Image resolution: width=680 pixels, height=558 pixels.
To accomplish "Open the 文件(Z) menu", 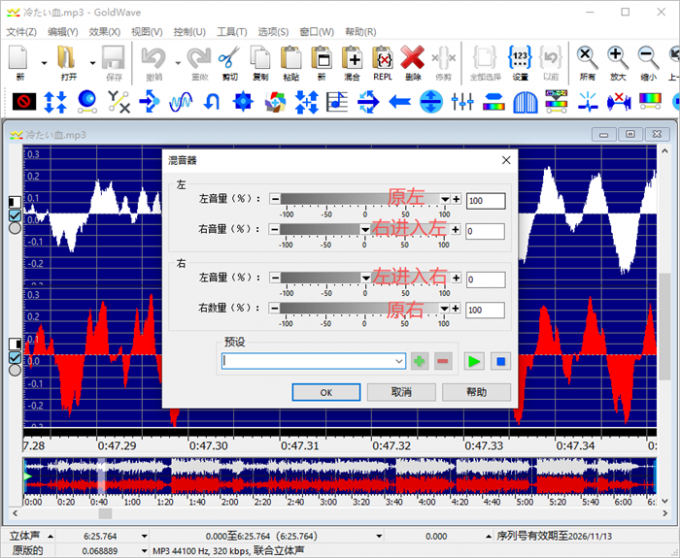I will (x=21, y=32).
